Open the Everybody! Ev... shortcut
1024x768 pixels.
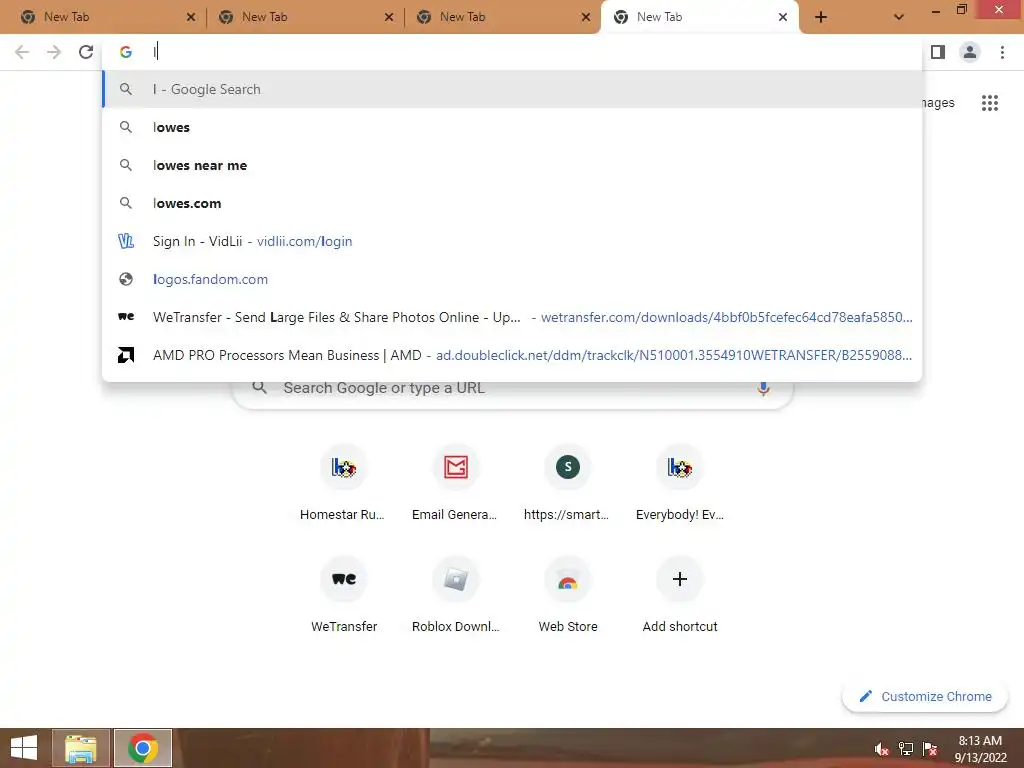tap(679, 483)
